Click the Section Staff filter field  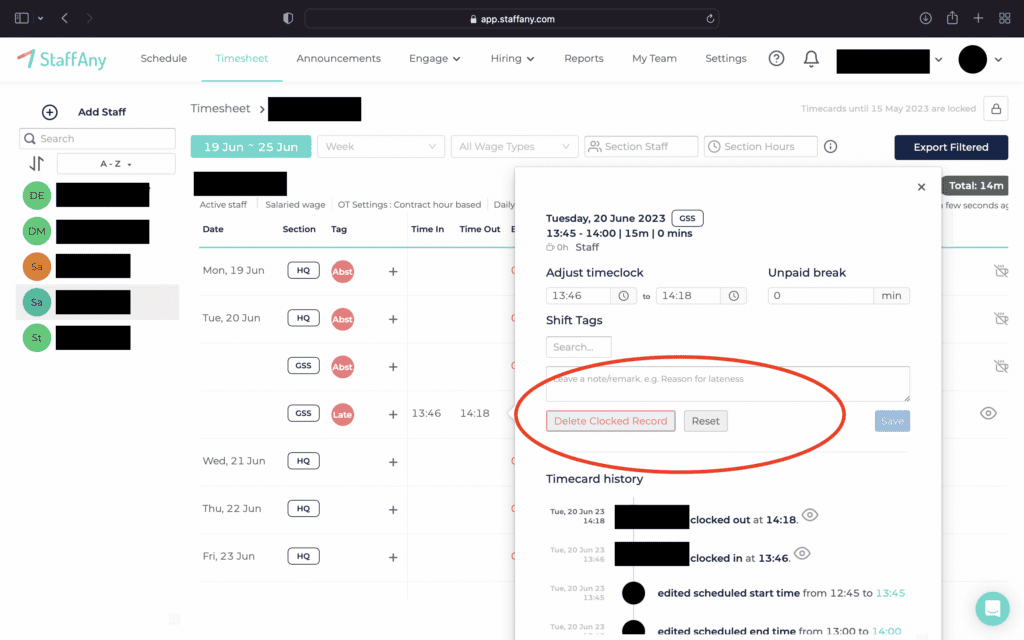point(641,146)
